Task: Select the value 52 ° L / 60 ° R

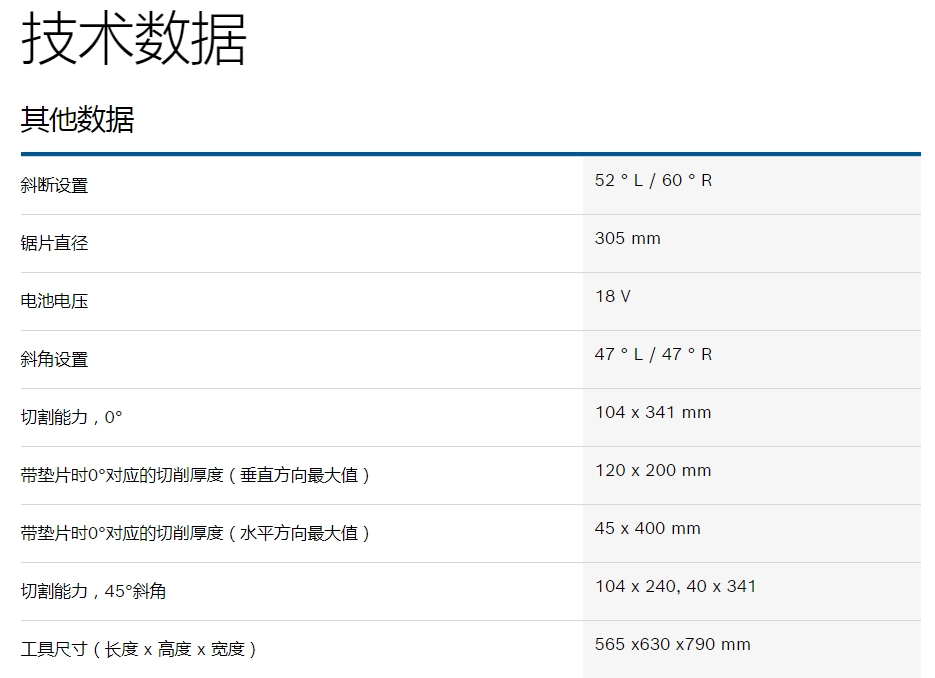Action: (x=653, y=181)
